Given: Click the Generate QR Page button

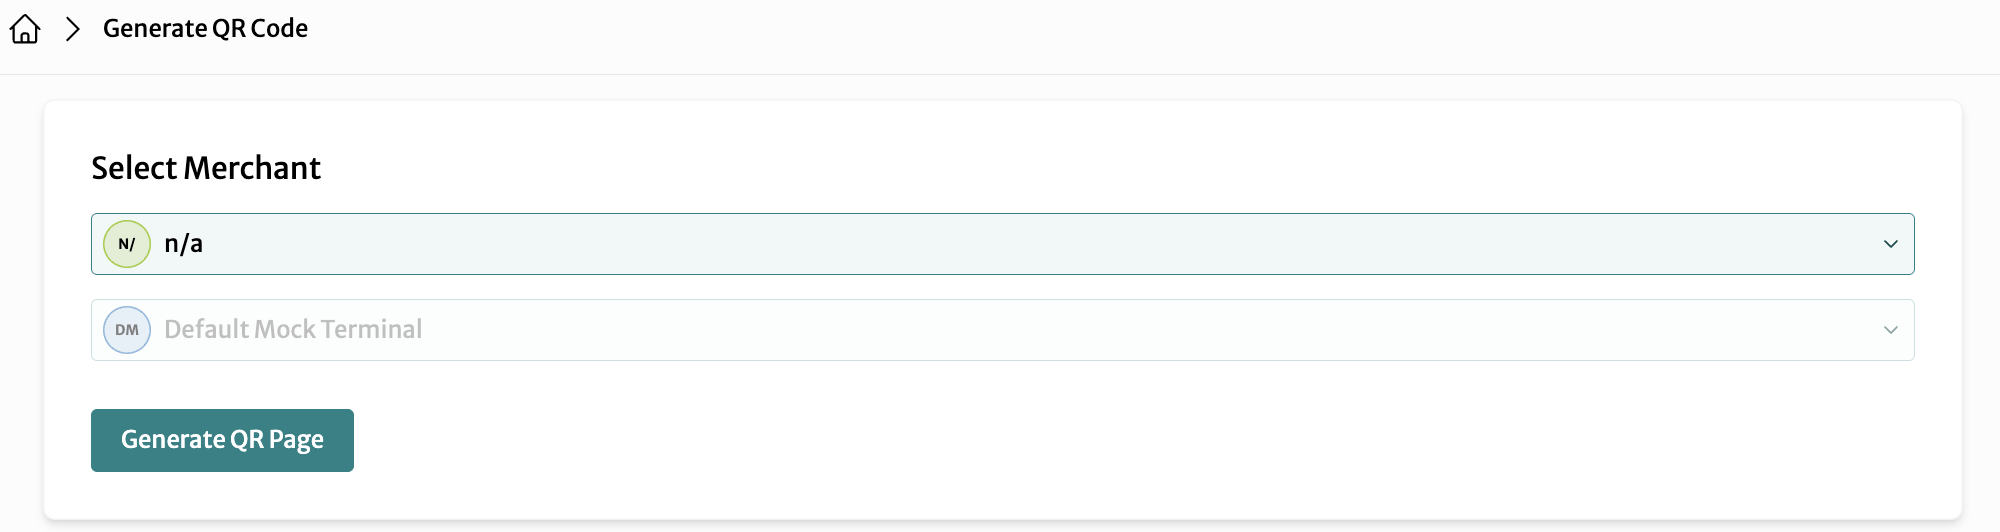Looking at the screenshot, I should point(222,440).
